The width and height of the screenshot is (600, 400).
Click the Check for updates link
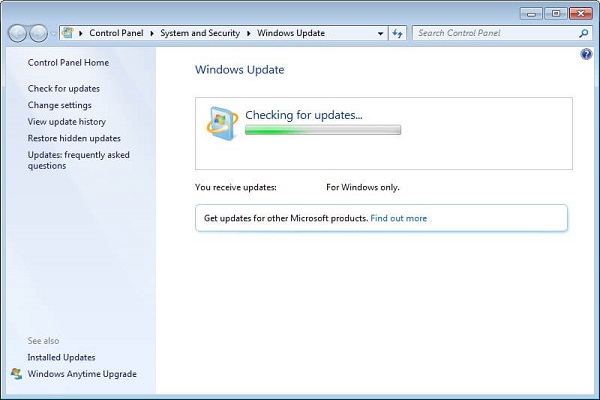pyautogui.click(x=64, y=89)
